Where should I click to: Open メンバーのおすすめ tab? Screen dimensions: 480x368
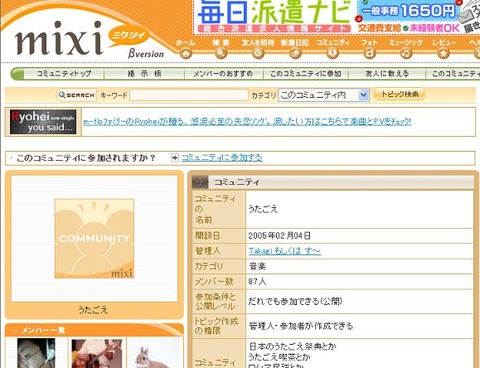coord(223,74)
